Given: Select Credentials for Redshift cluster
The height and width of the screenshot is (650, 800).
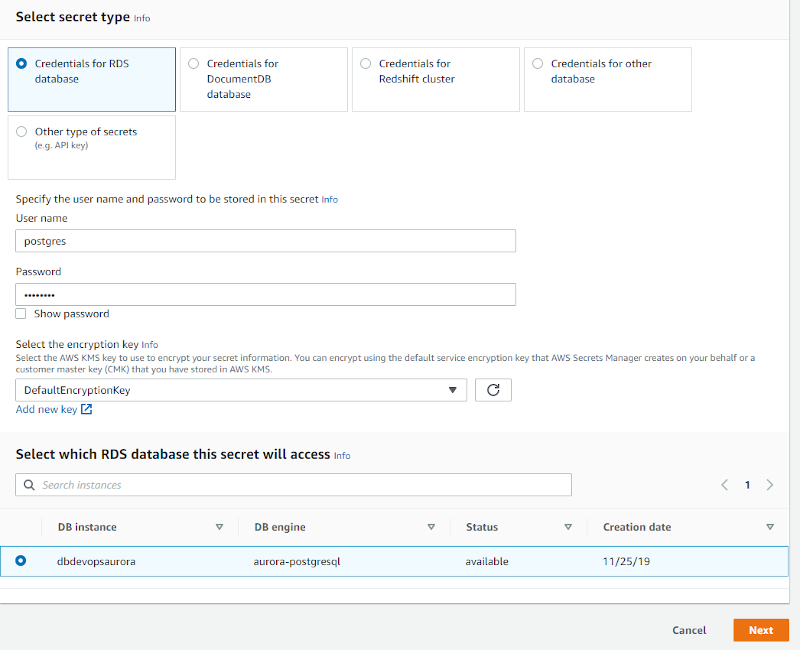Looking at the screenshot, I should click(x=365, y=63).
